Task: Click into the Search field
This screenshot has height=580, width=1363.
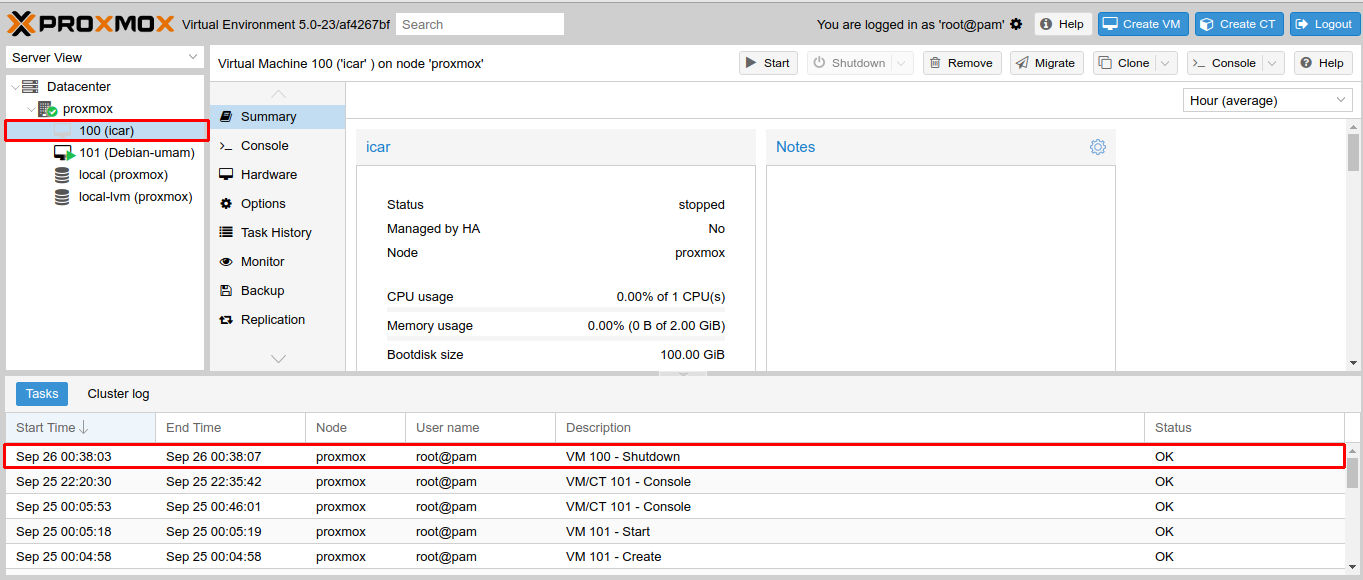Action: tap(480, 24)
